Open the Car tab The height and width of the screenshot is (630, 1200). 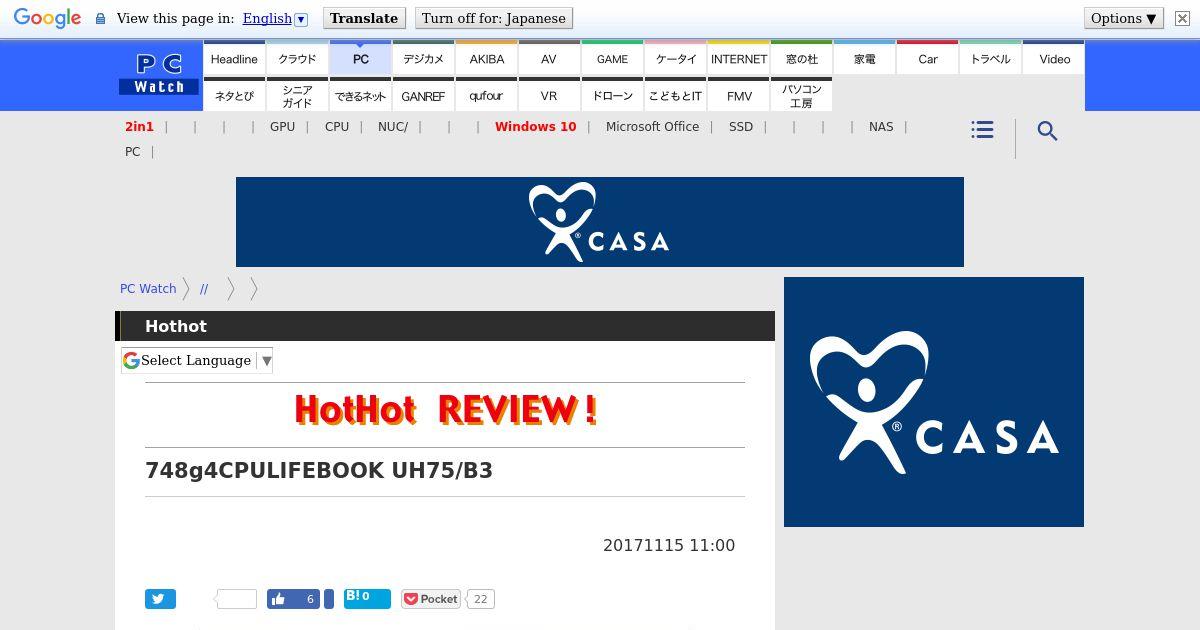point(927,58)
